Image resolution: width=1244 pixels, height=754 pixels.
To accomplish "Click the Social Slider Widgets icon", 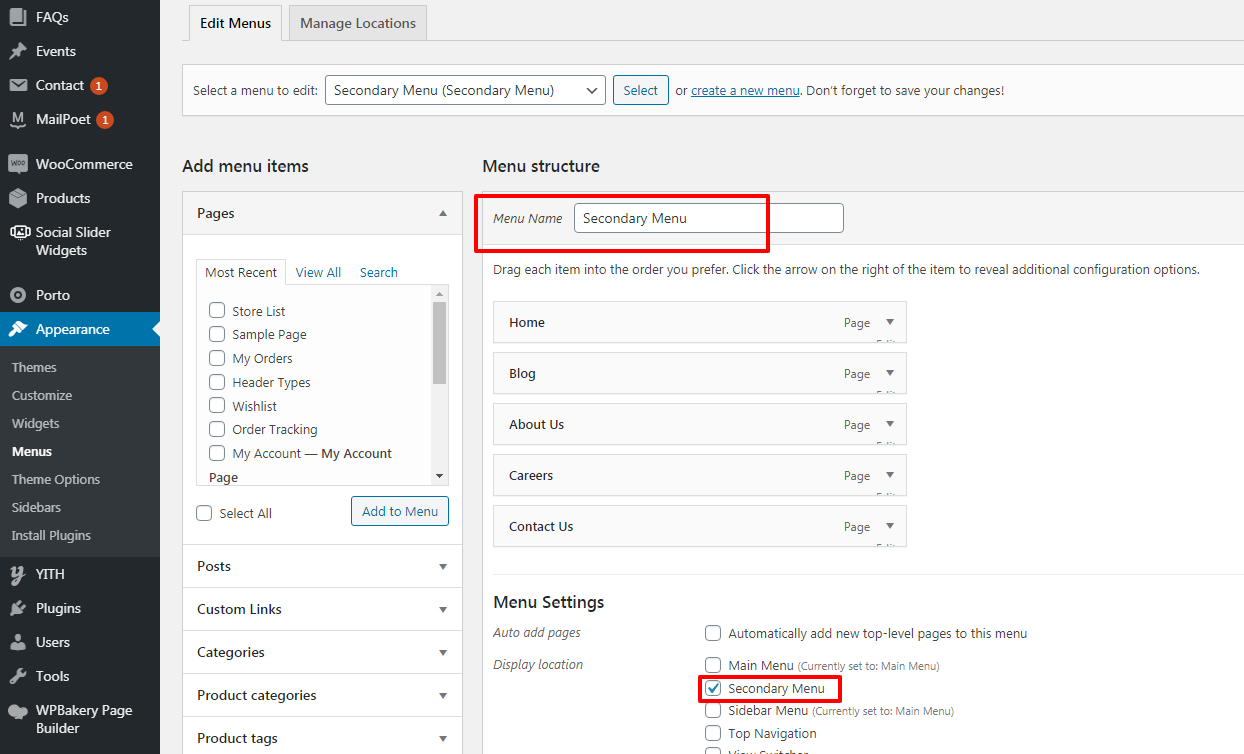I will click(18, 232).
